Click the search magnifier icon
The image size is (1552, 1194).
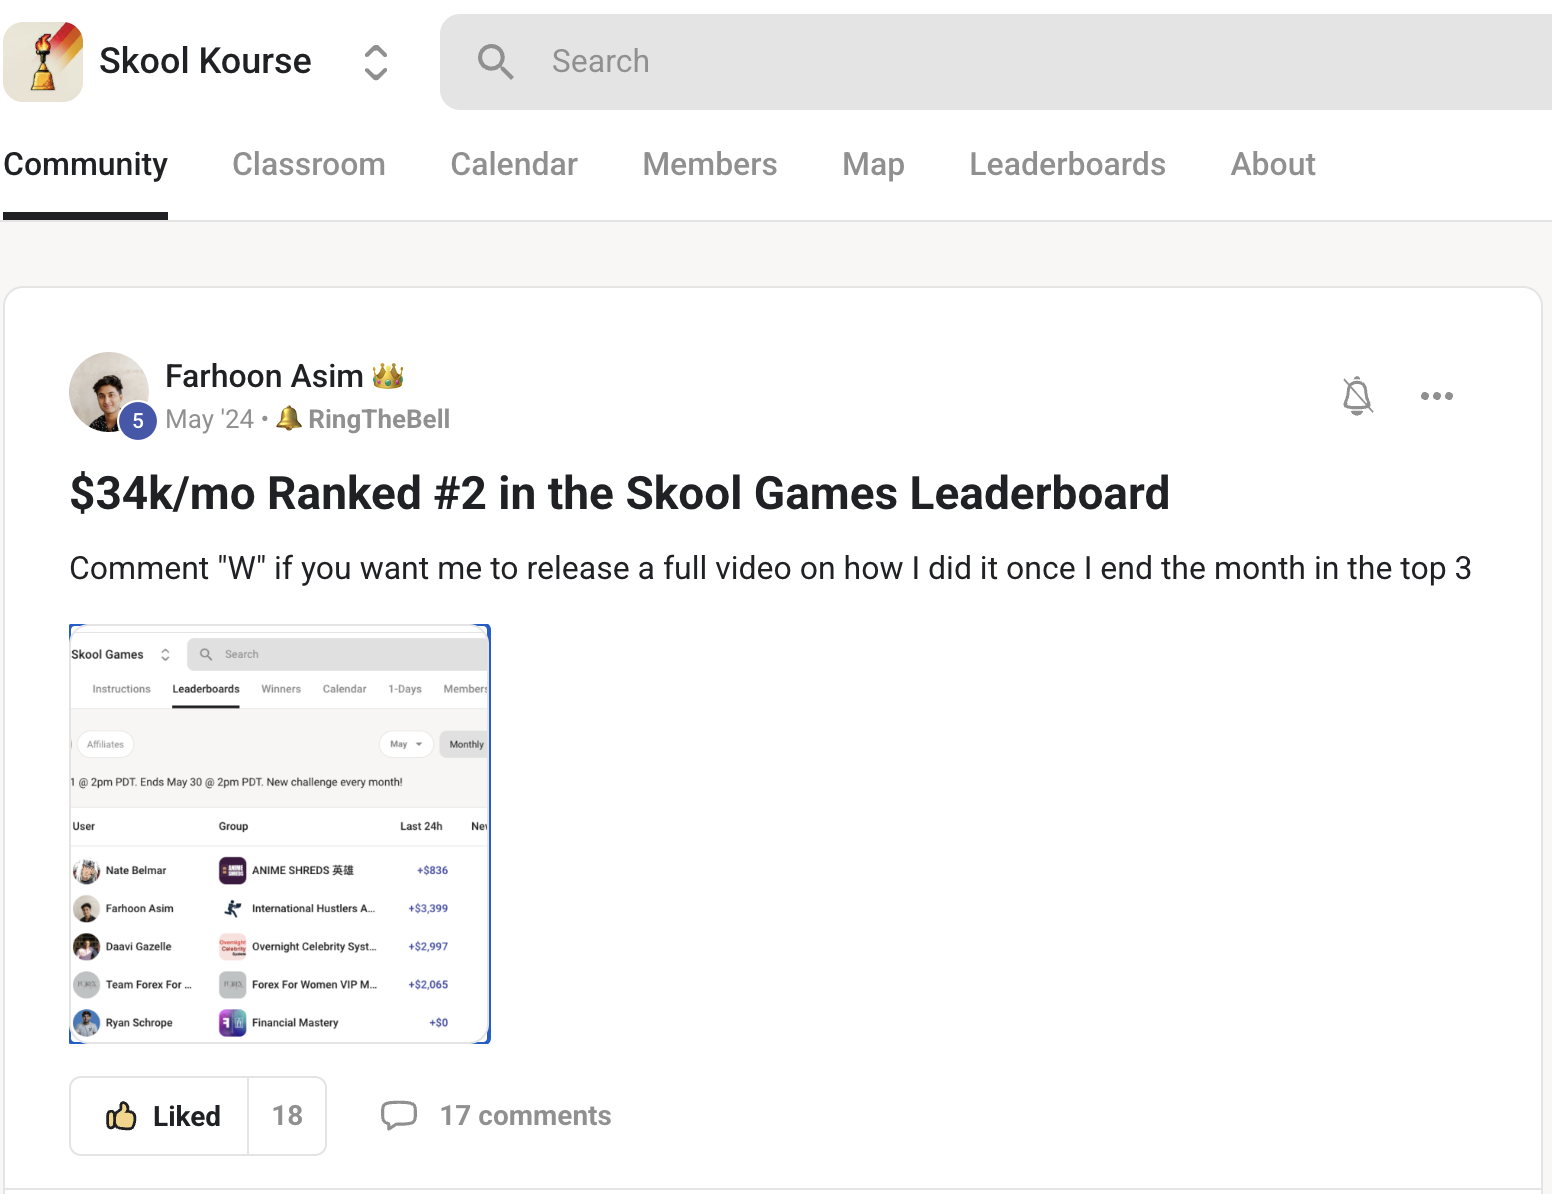[495, 62]
